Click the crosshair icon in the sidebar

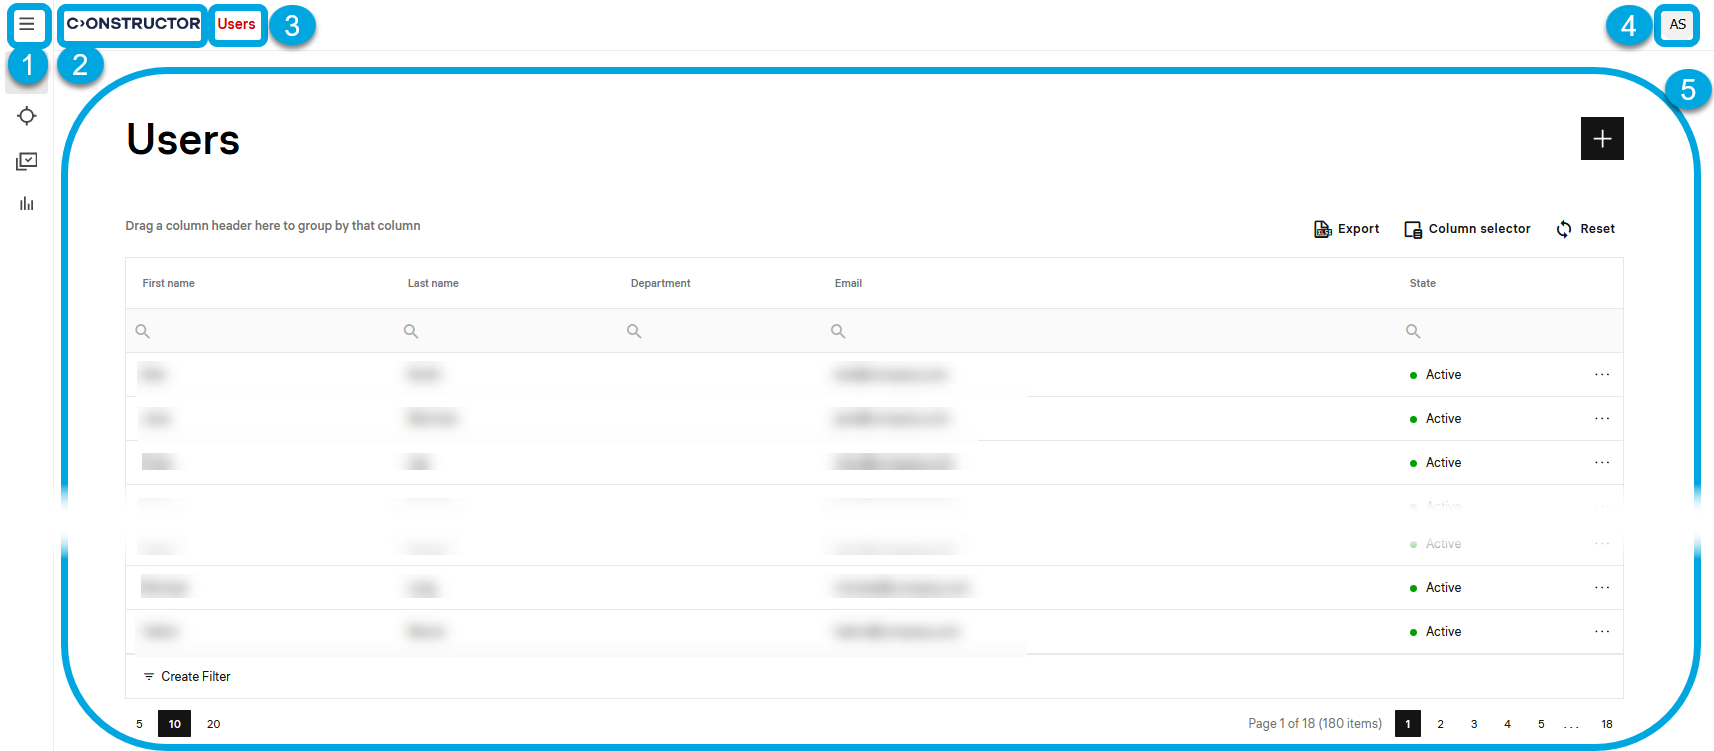pos(27,116)
